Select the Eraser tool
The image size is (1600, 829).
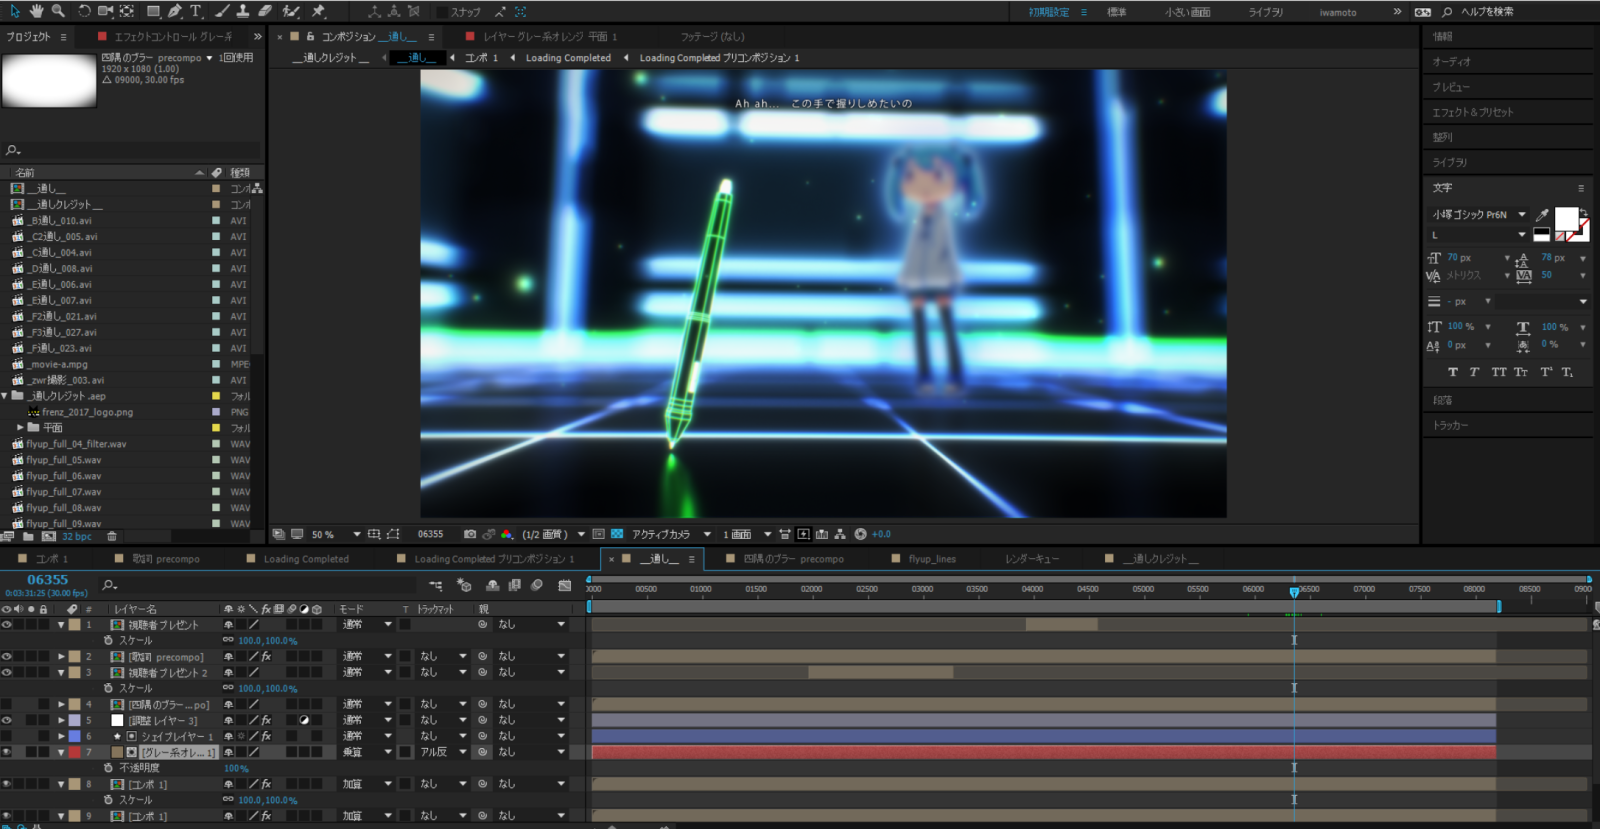[265, 11]
